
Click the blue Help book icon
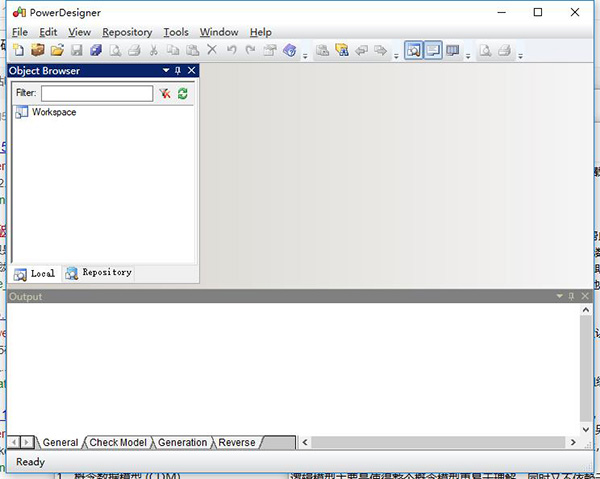point(289,50)
